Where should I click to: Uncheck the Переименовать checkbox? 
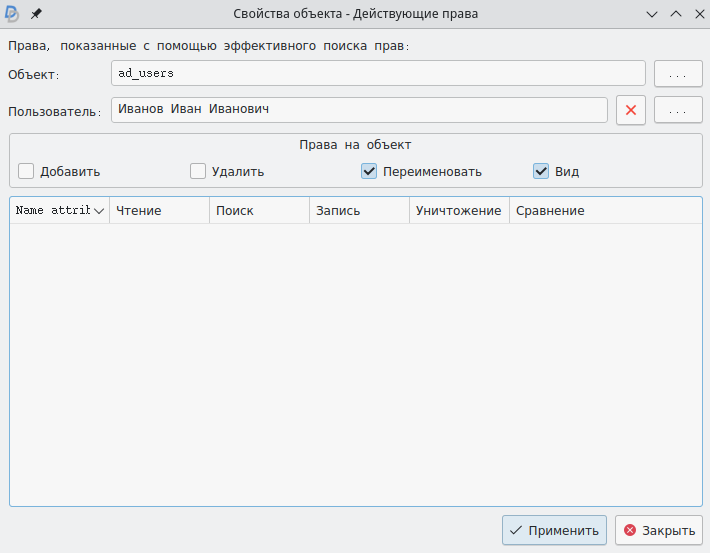[x=369, y=171]
